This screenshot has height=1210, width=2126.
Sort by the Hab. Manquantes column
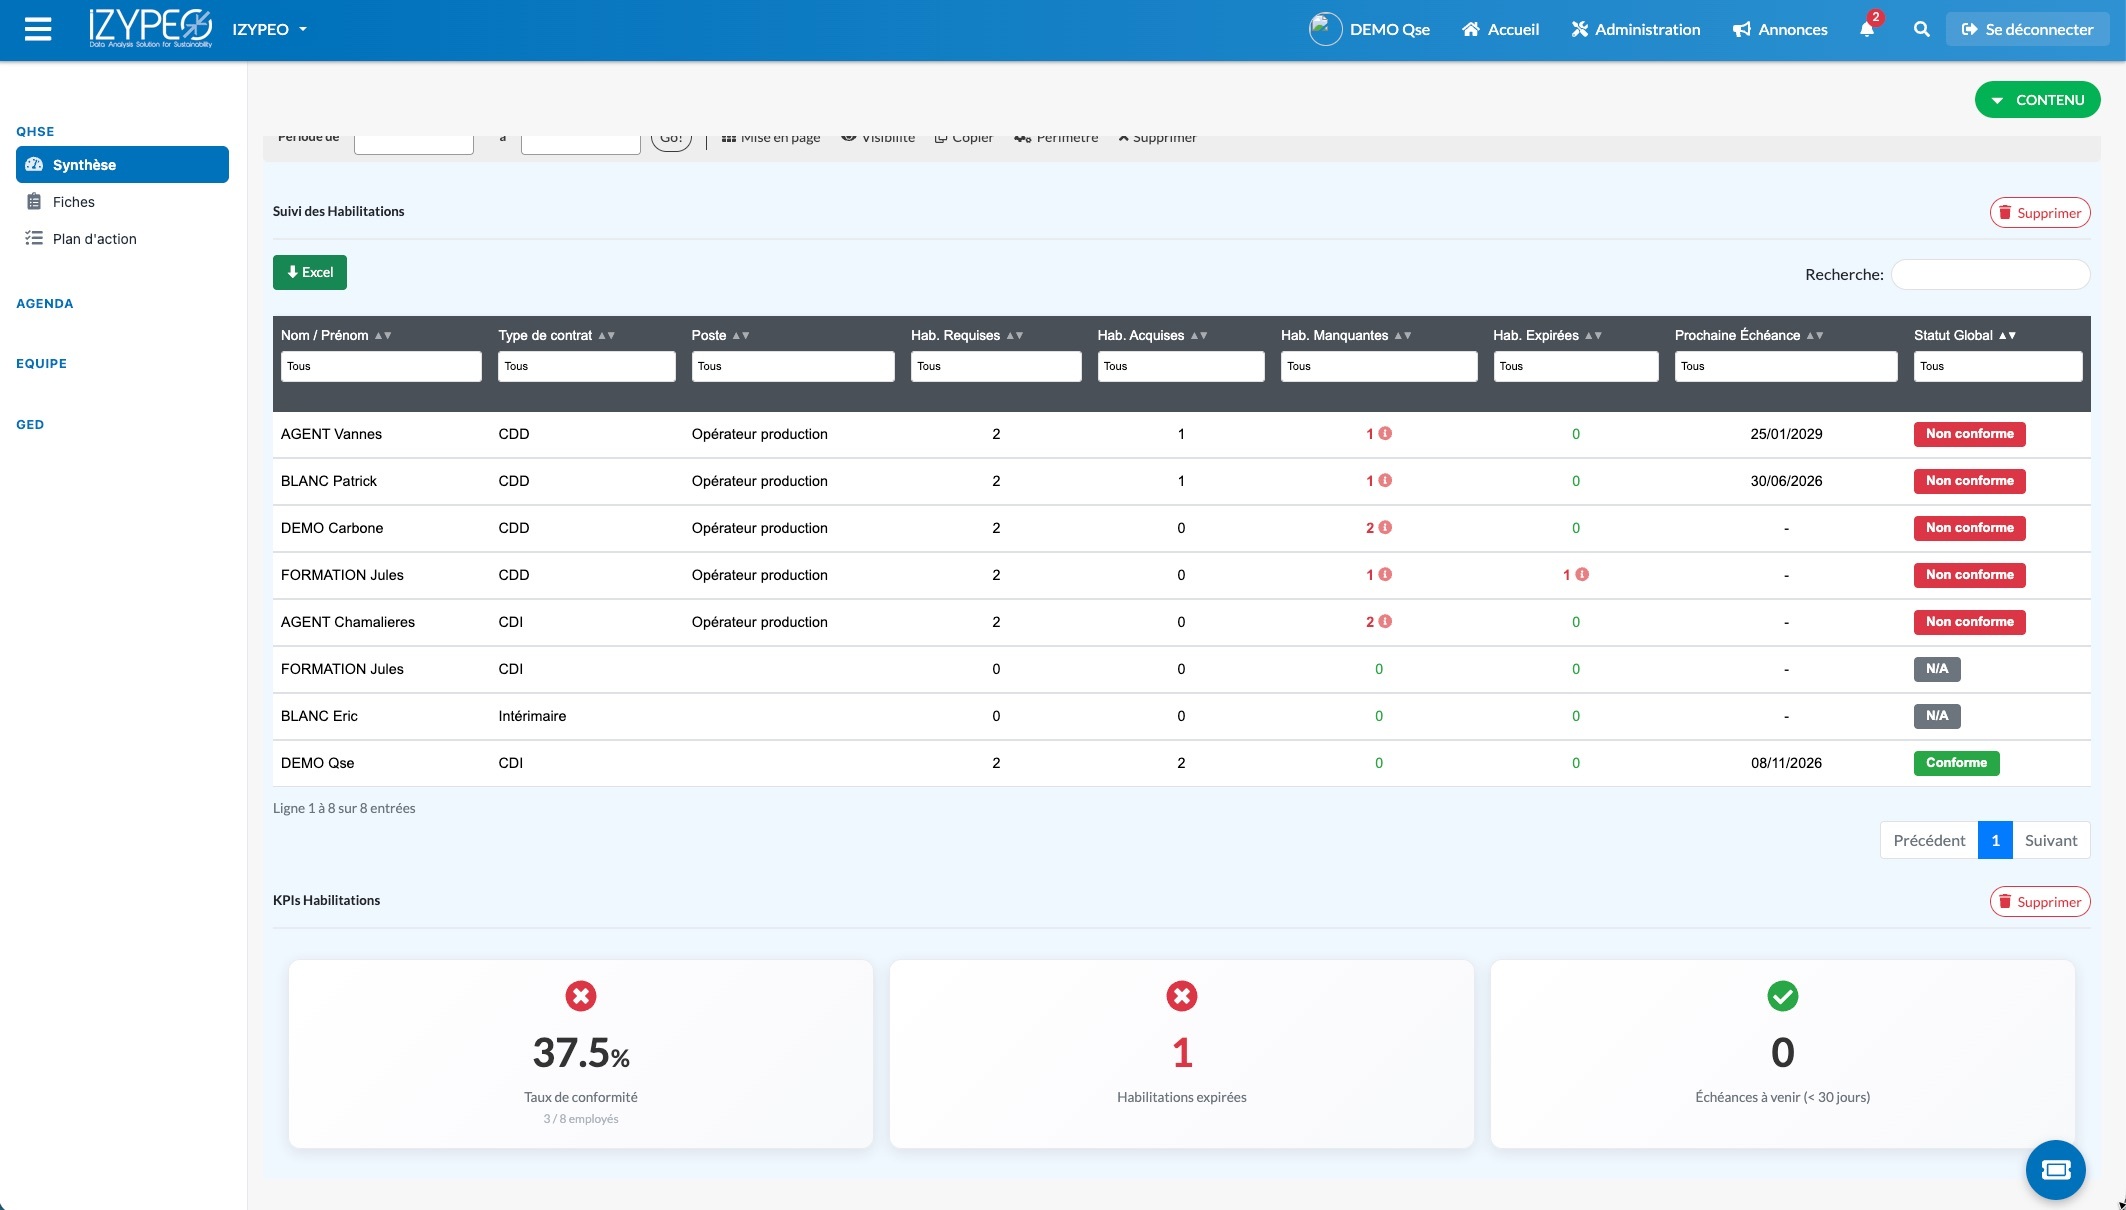pos(1402,336)
